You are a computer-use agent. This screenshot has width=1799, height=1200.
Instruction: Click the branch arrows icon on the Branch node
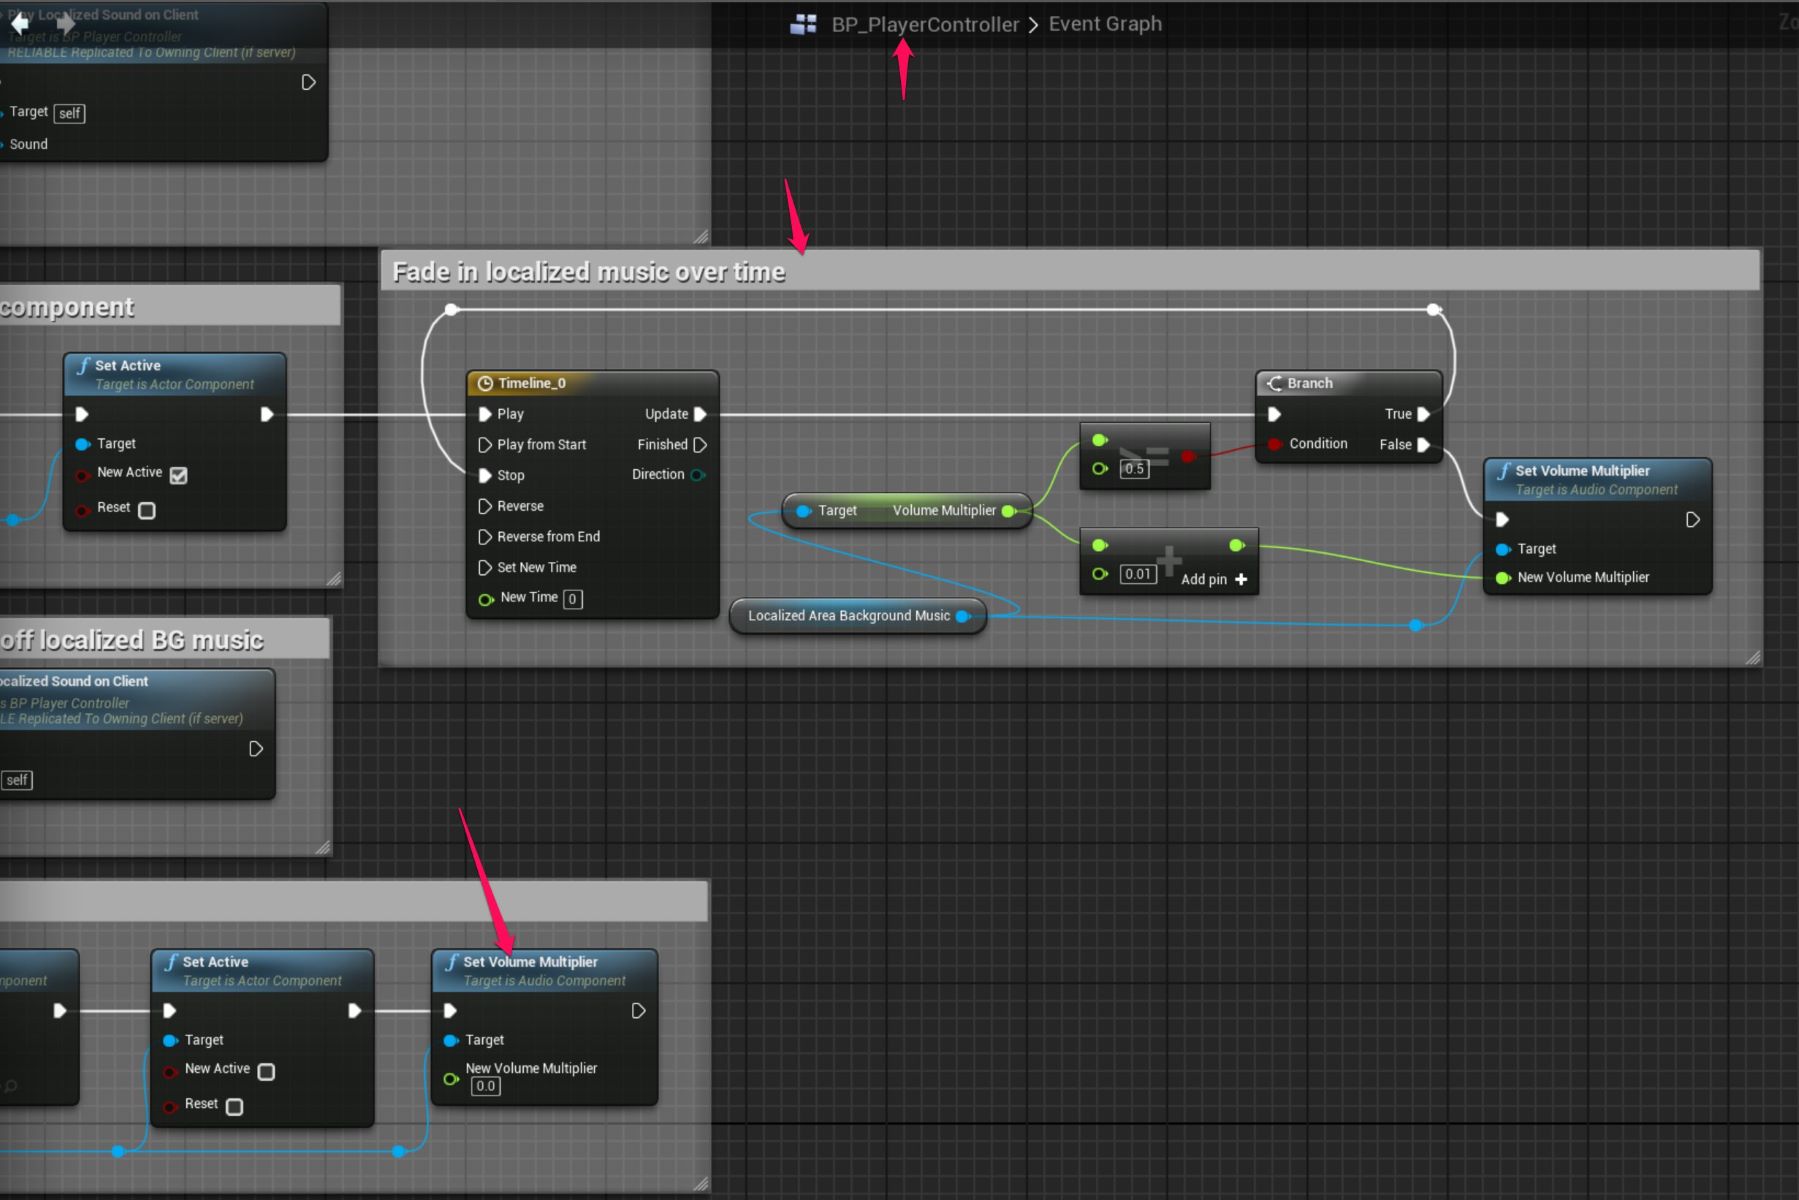click(x=1274, y=383)
